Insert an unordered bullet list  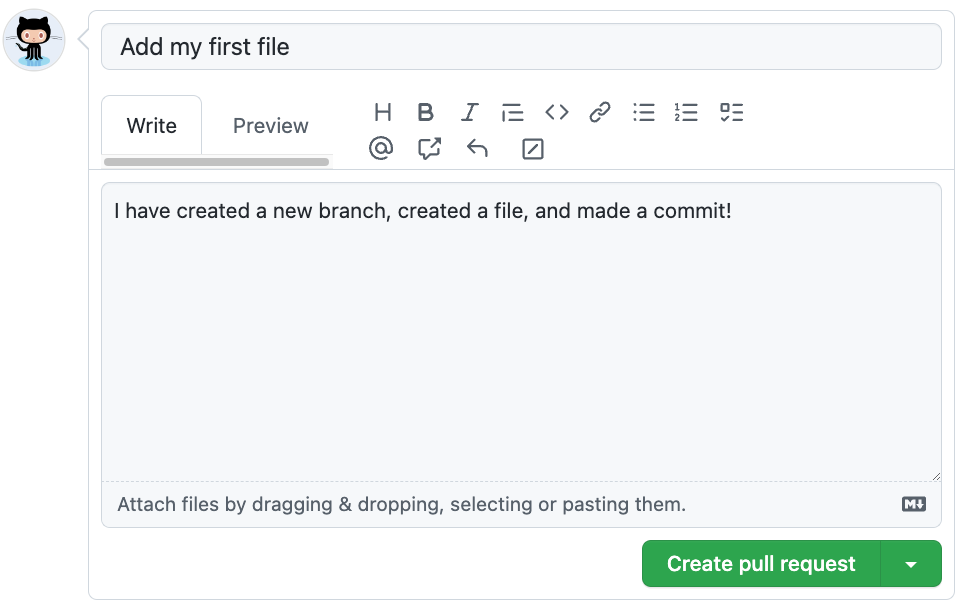[643, 112]
